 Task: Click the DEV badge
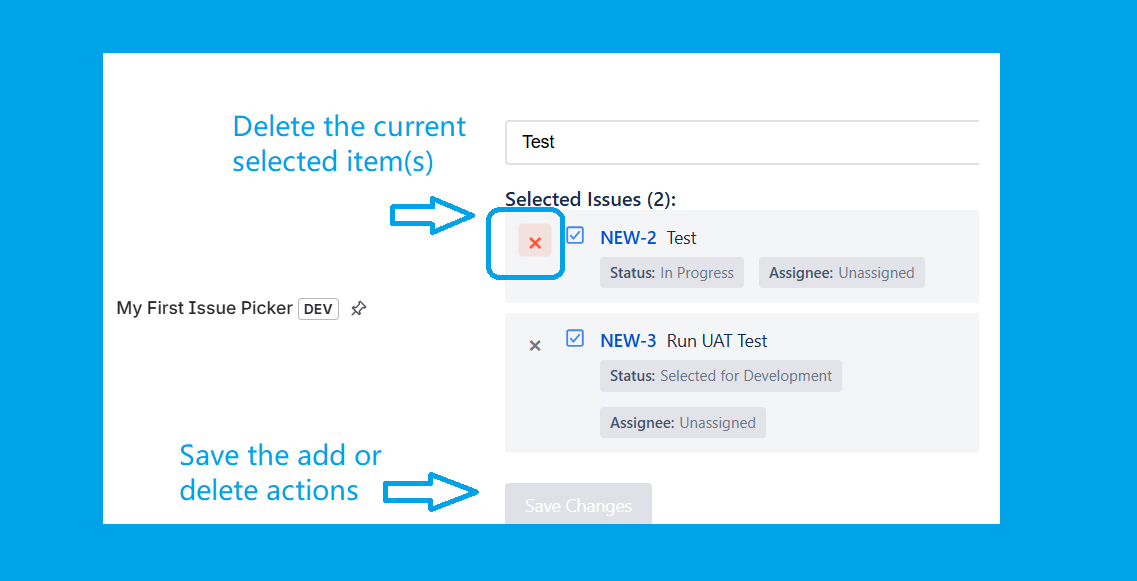coord(318,309)
